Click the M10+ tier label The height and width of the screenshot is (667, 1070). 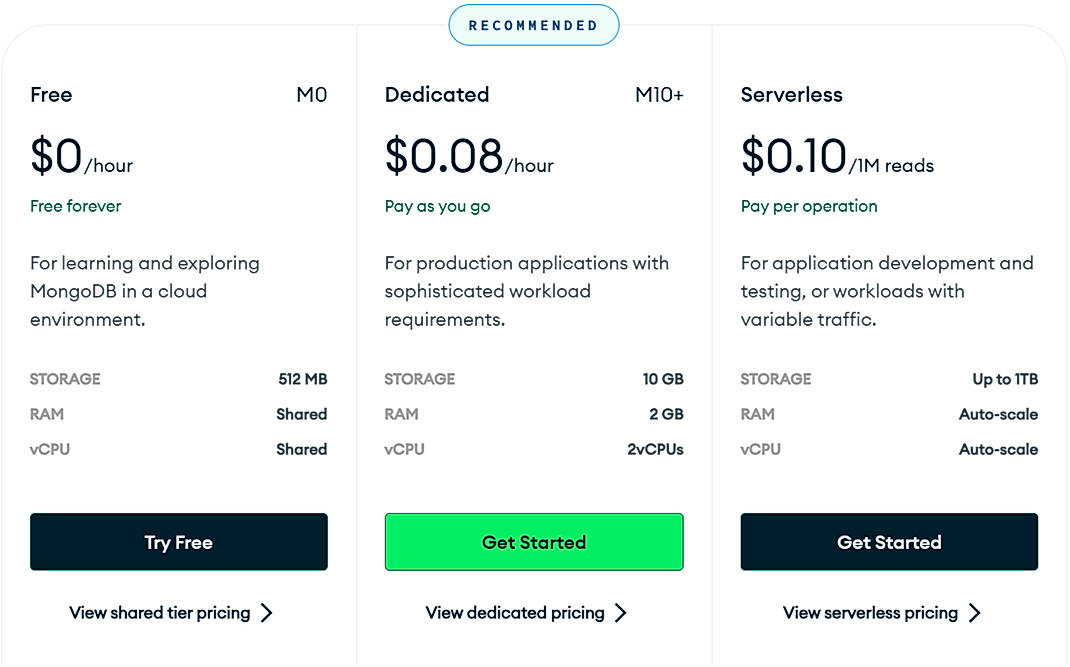coord(659,95)
